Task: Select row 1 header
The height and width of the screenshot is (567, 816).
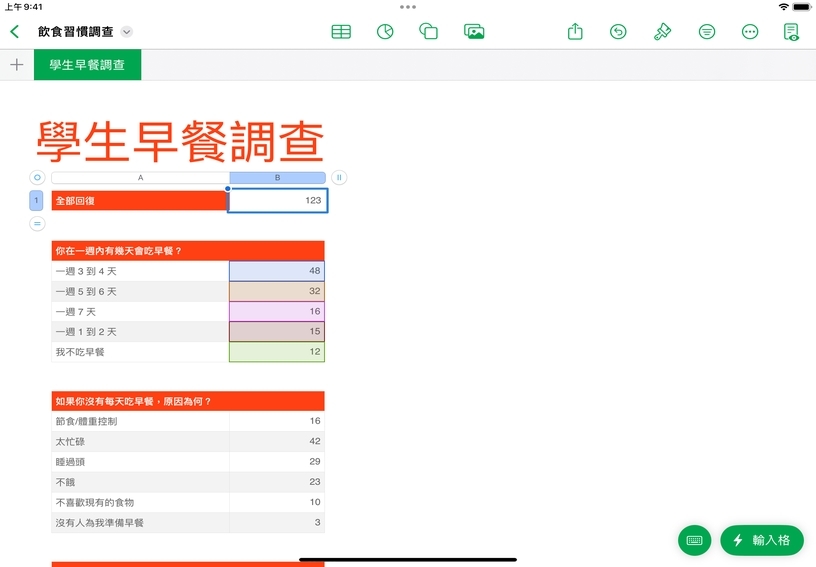Action: click(36, 201)
